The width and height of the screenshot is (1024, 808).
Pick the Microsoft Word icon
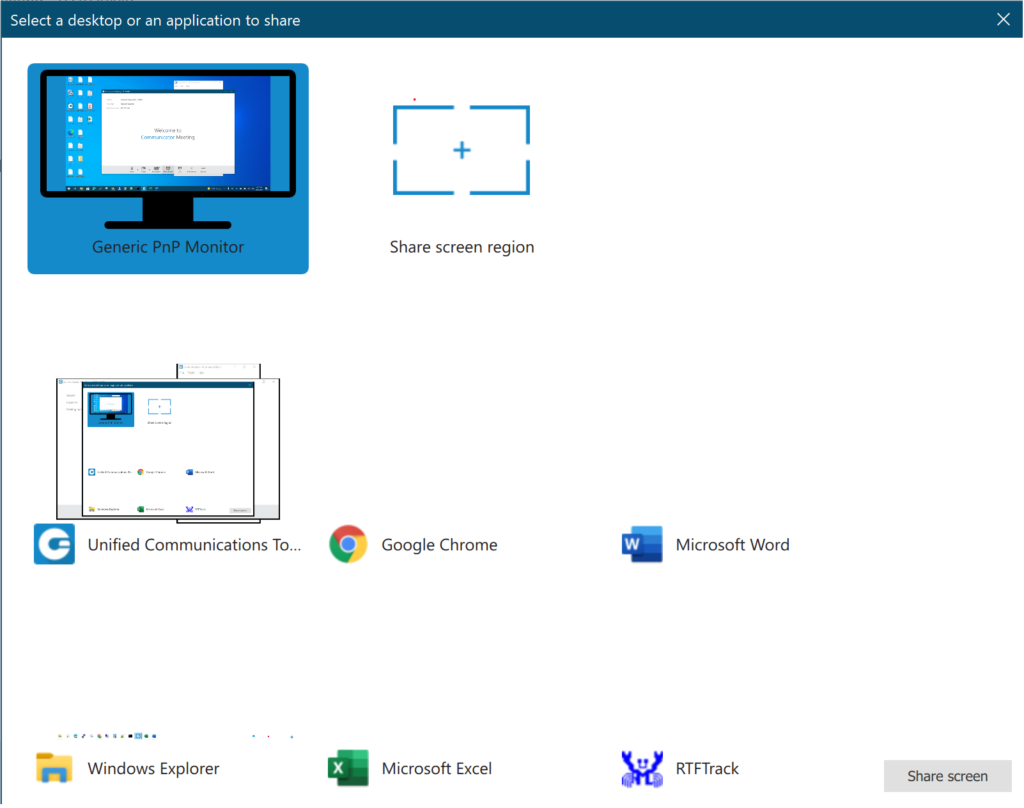coord(642,544)
